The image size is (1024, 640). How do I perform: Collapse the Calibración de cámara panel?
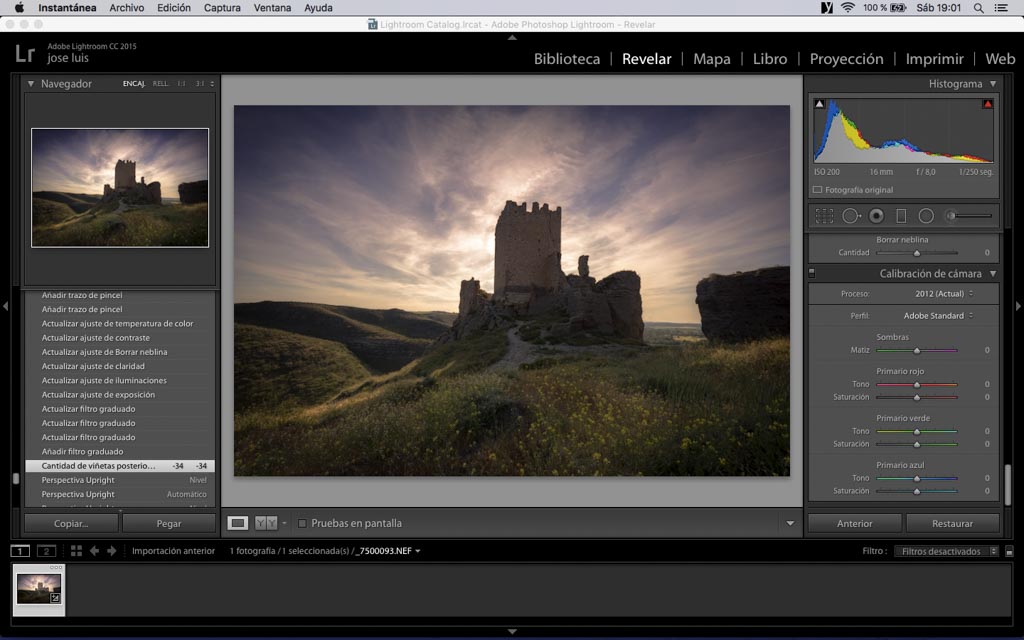pyautogui.click(x=992, y=274)
